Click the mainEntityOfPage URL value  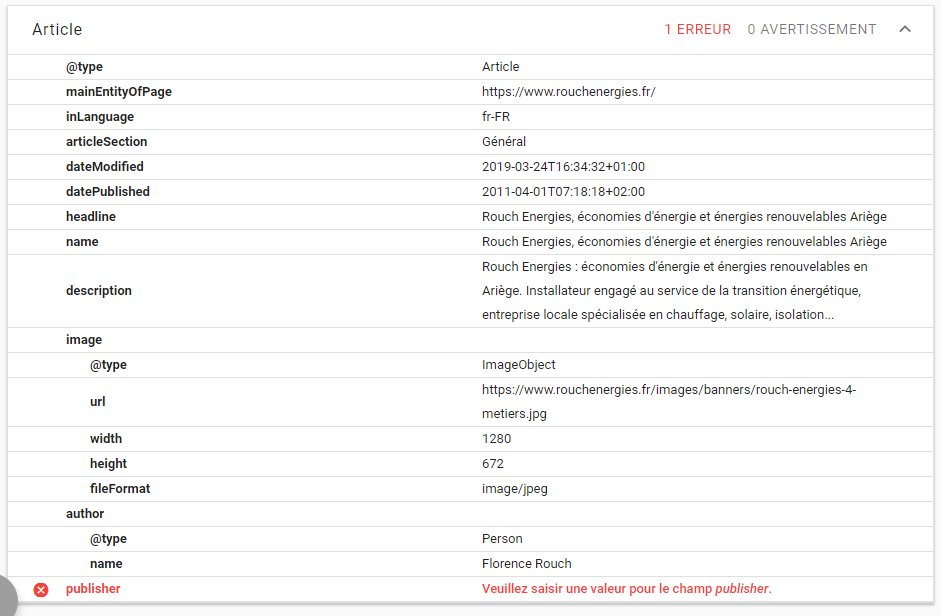coord(568,91)
